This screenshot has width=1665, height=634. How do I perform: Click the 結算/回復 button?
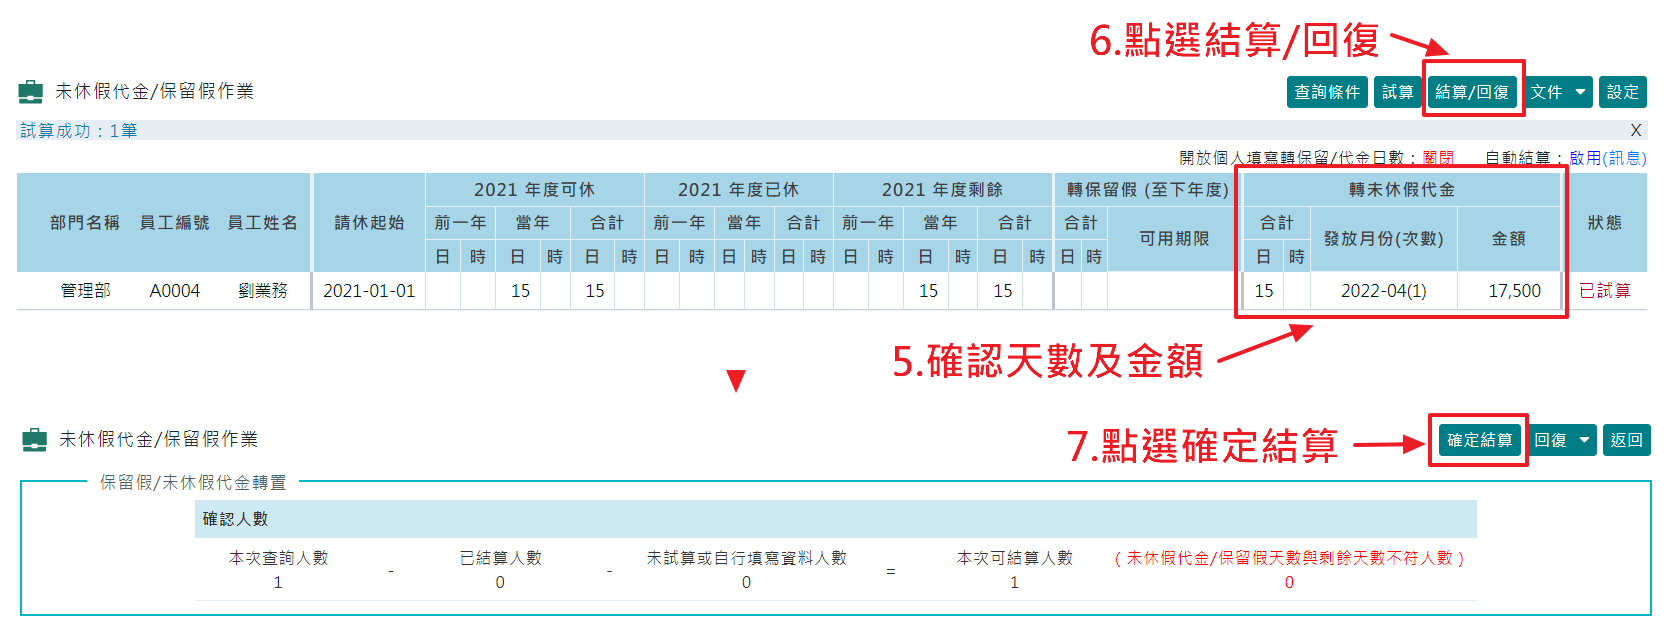(1472, 92)
